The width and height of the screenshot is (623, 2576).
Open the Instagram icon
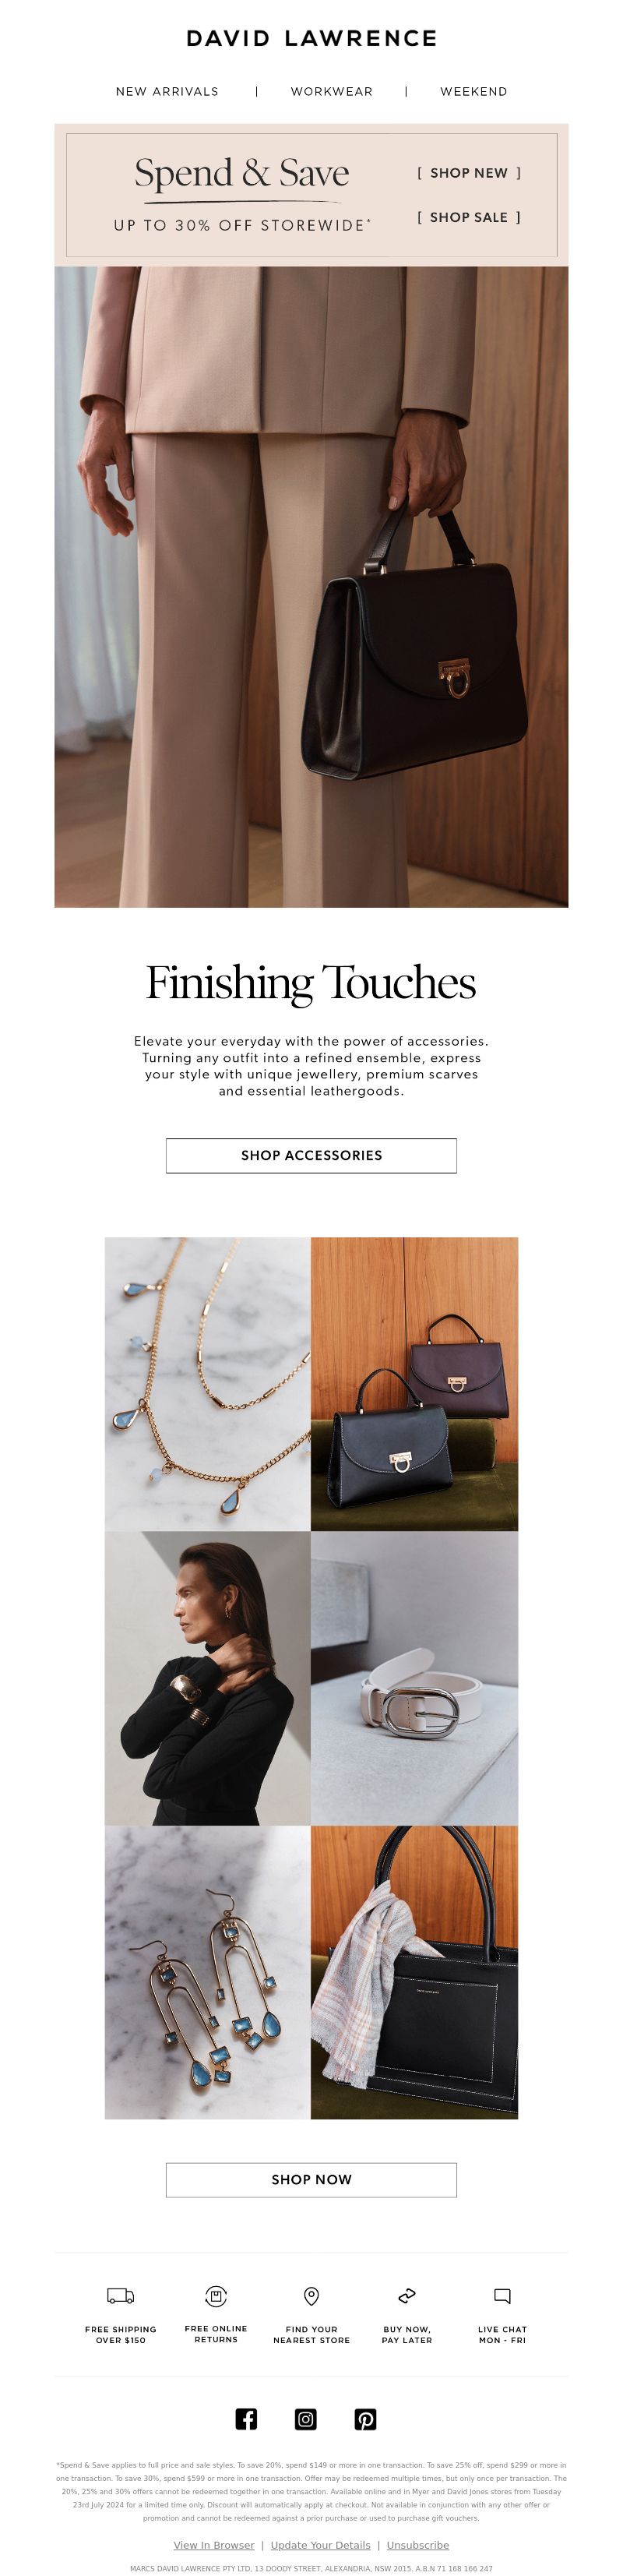pyautogui.click(x=306, y=2418)
